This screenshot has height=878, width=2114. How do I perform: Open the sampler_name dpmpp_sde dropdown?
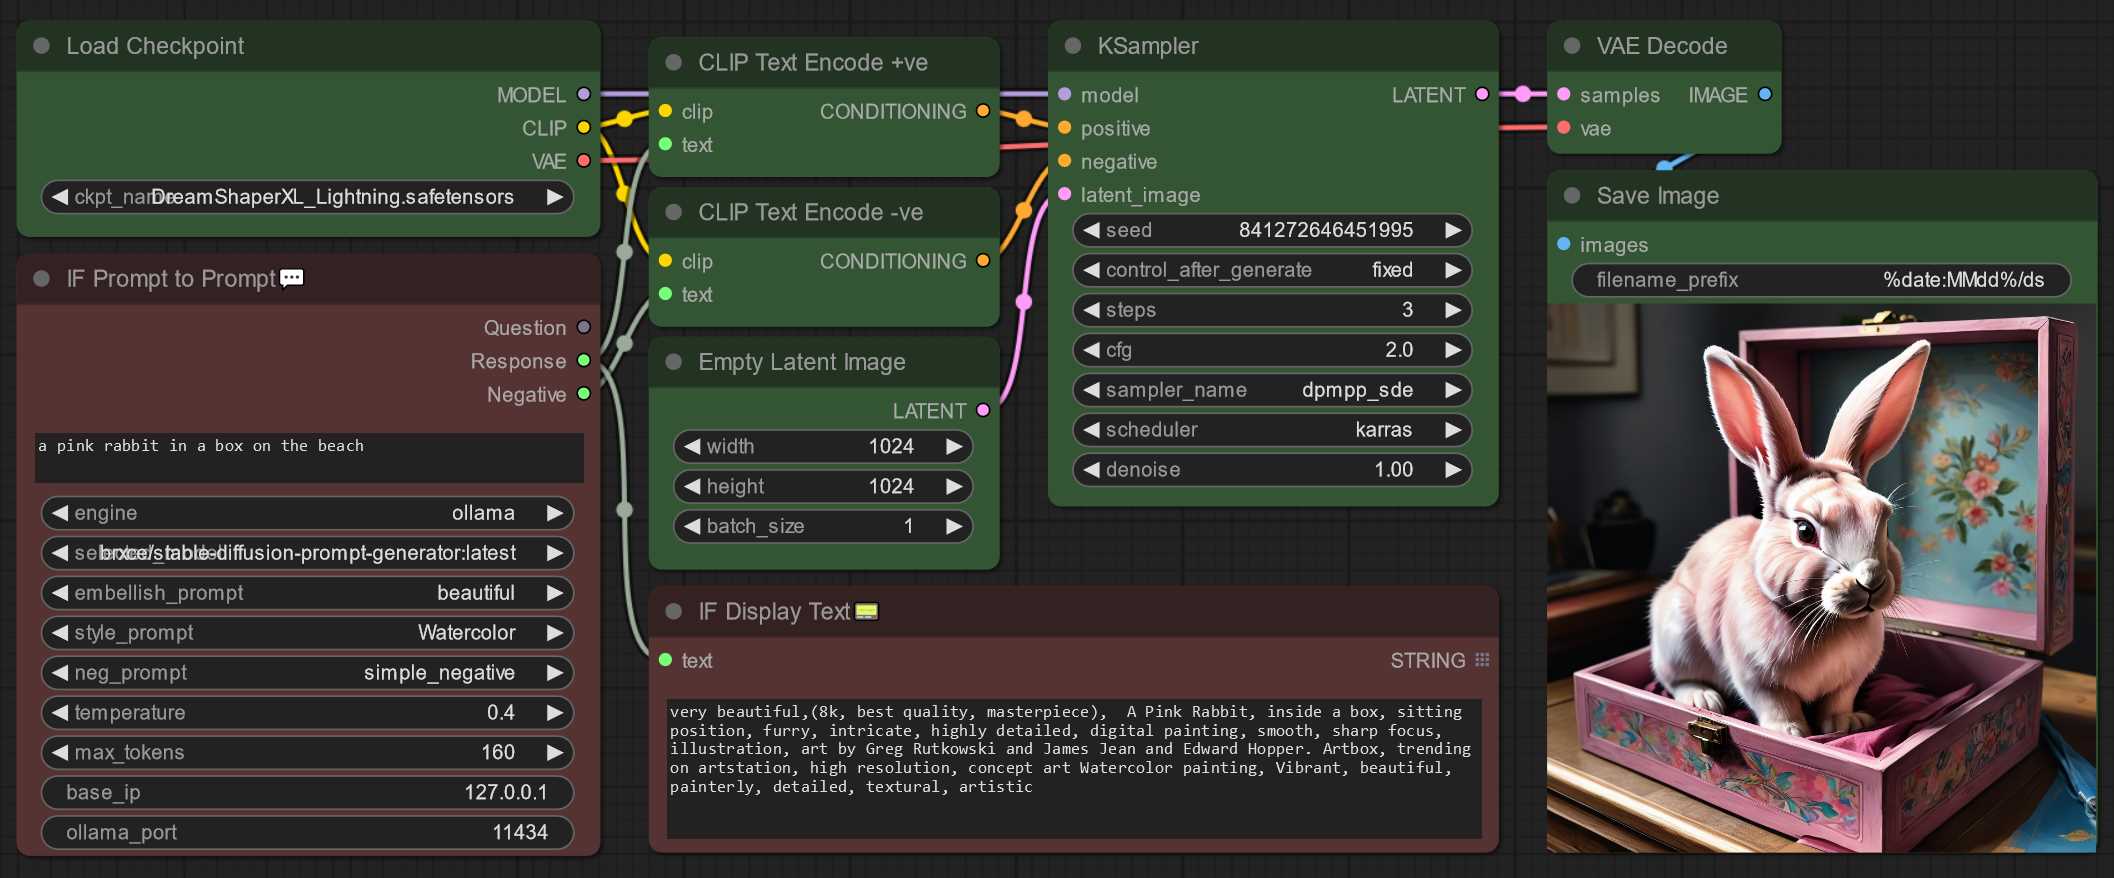click(1272, 390)
